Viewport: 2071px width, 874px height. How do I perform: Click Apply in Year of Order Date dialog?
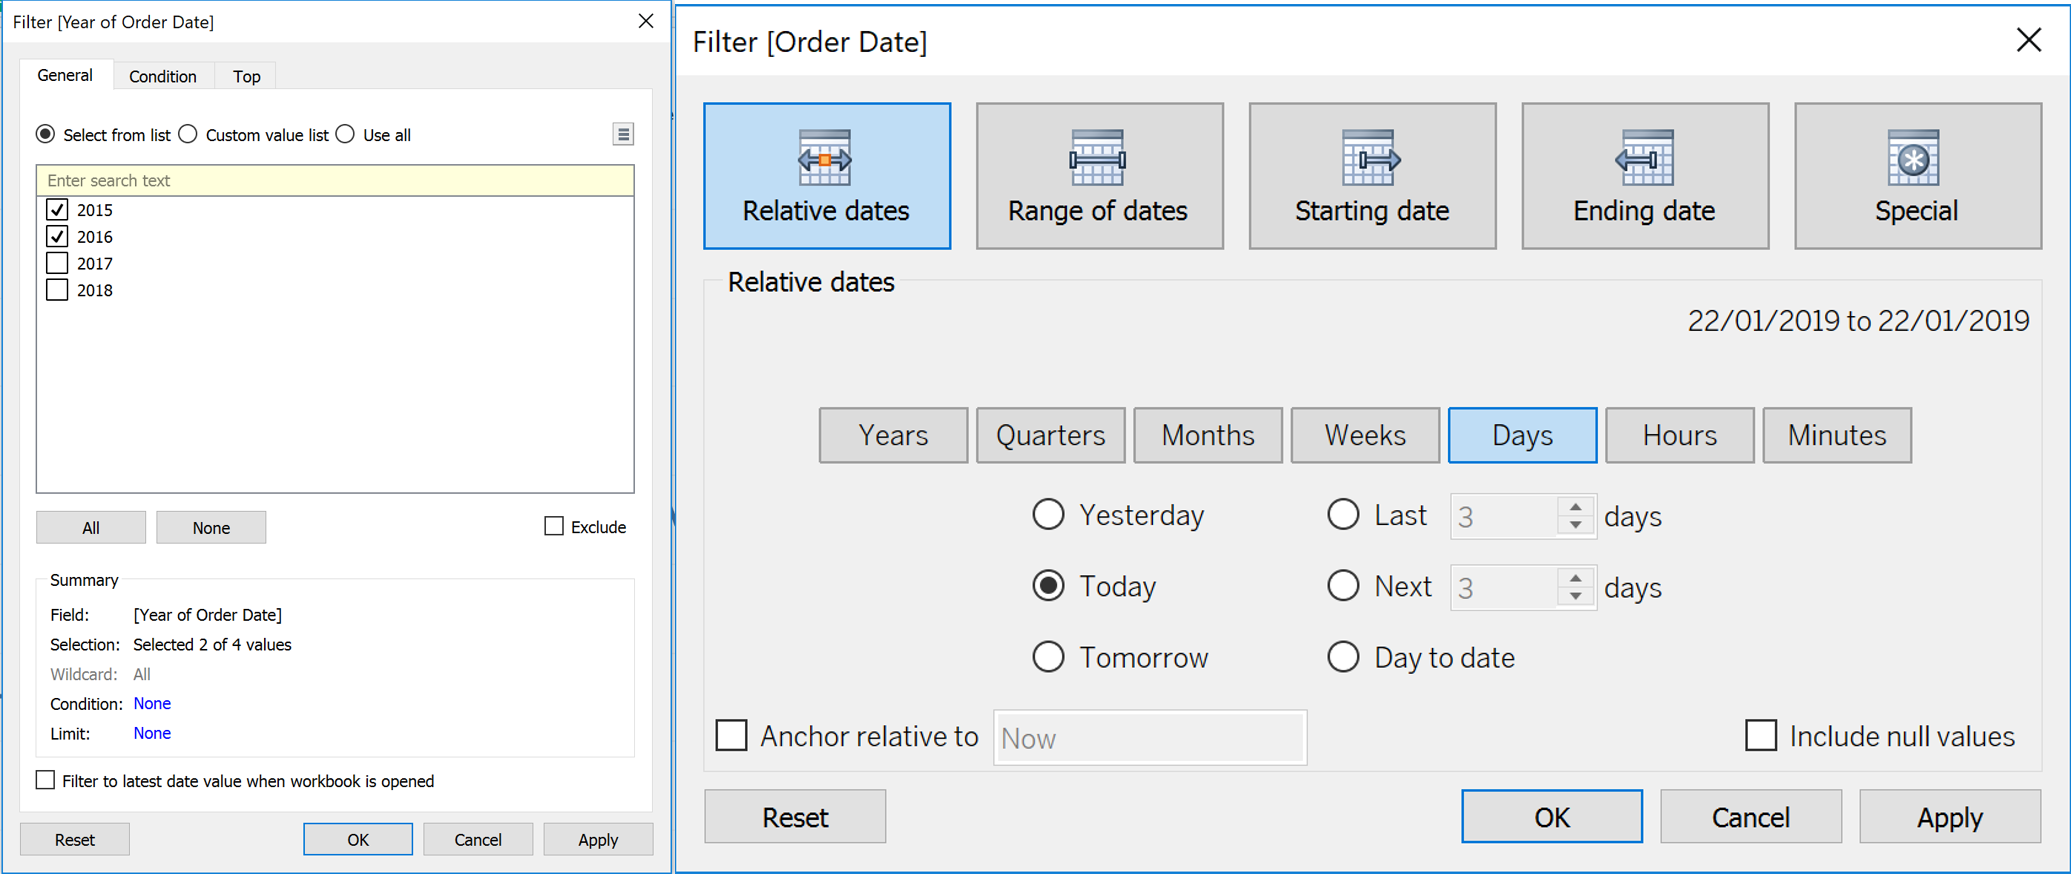[598, 839]
